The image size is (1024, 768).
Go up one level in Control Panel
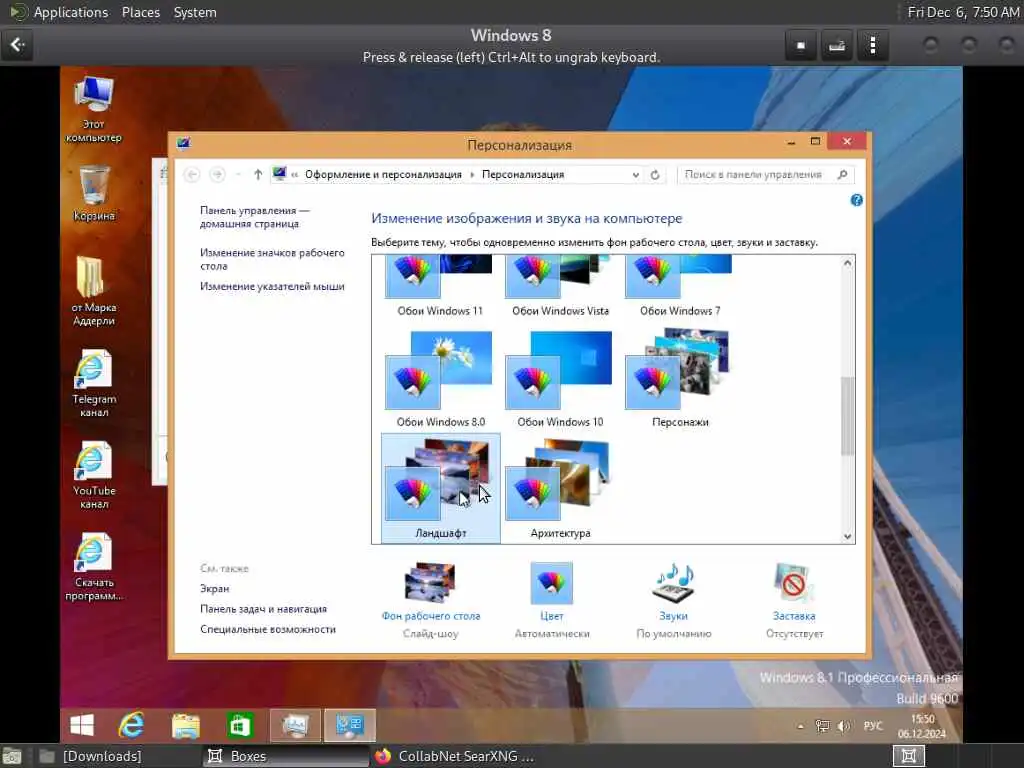click(258, 174)
